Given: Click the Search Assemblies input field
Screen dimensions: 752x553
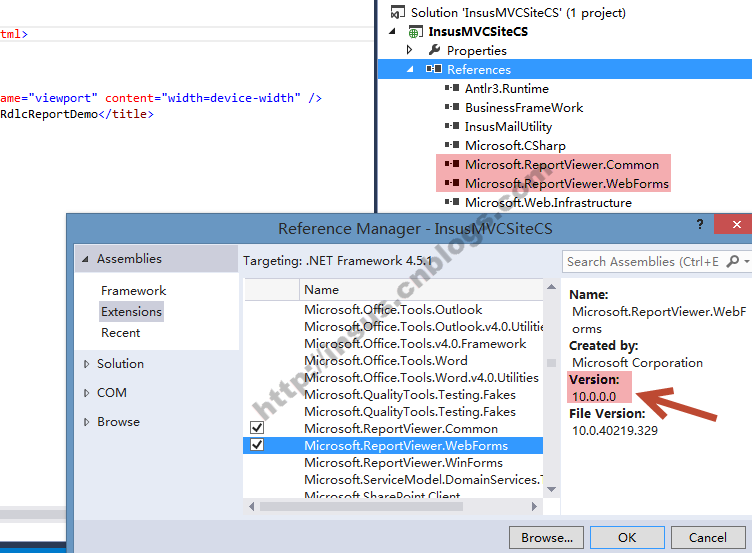Looking at the screenshot, I should [643, 261].
